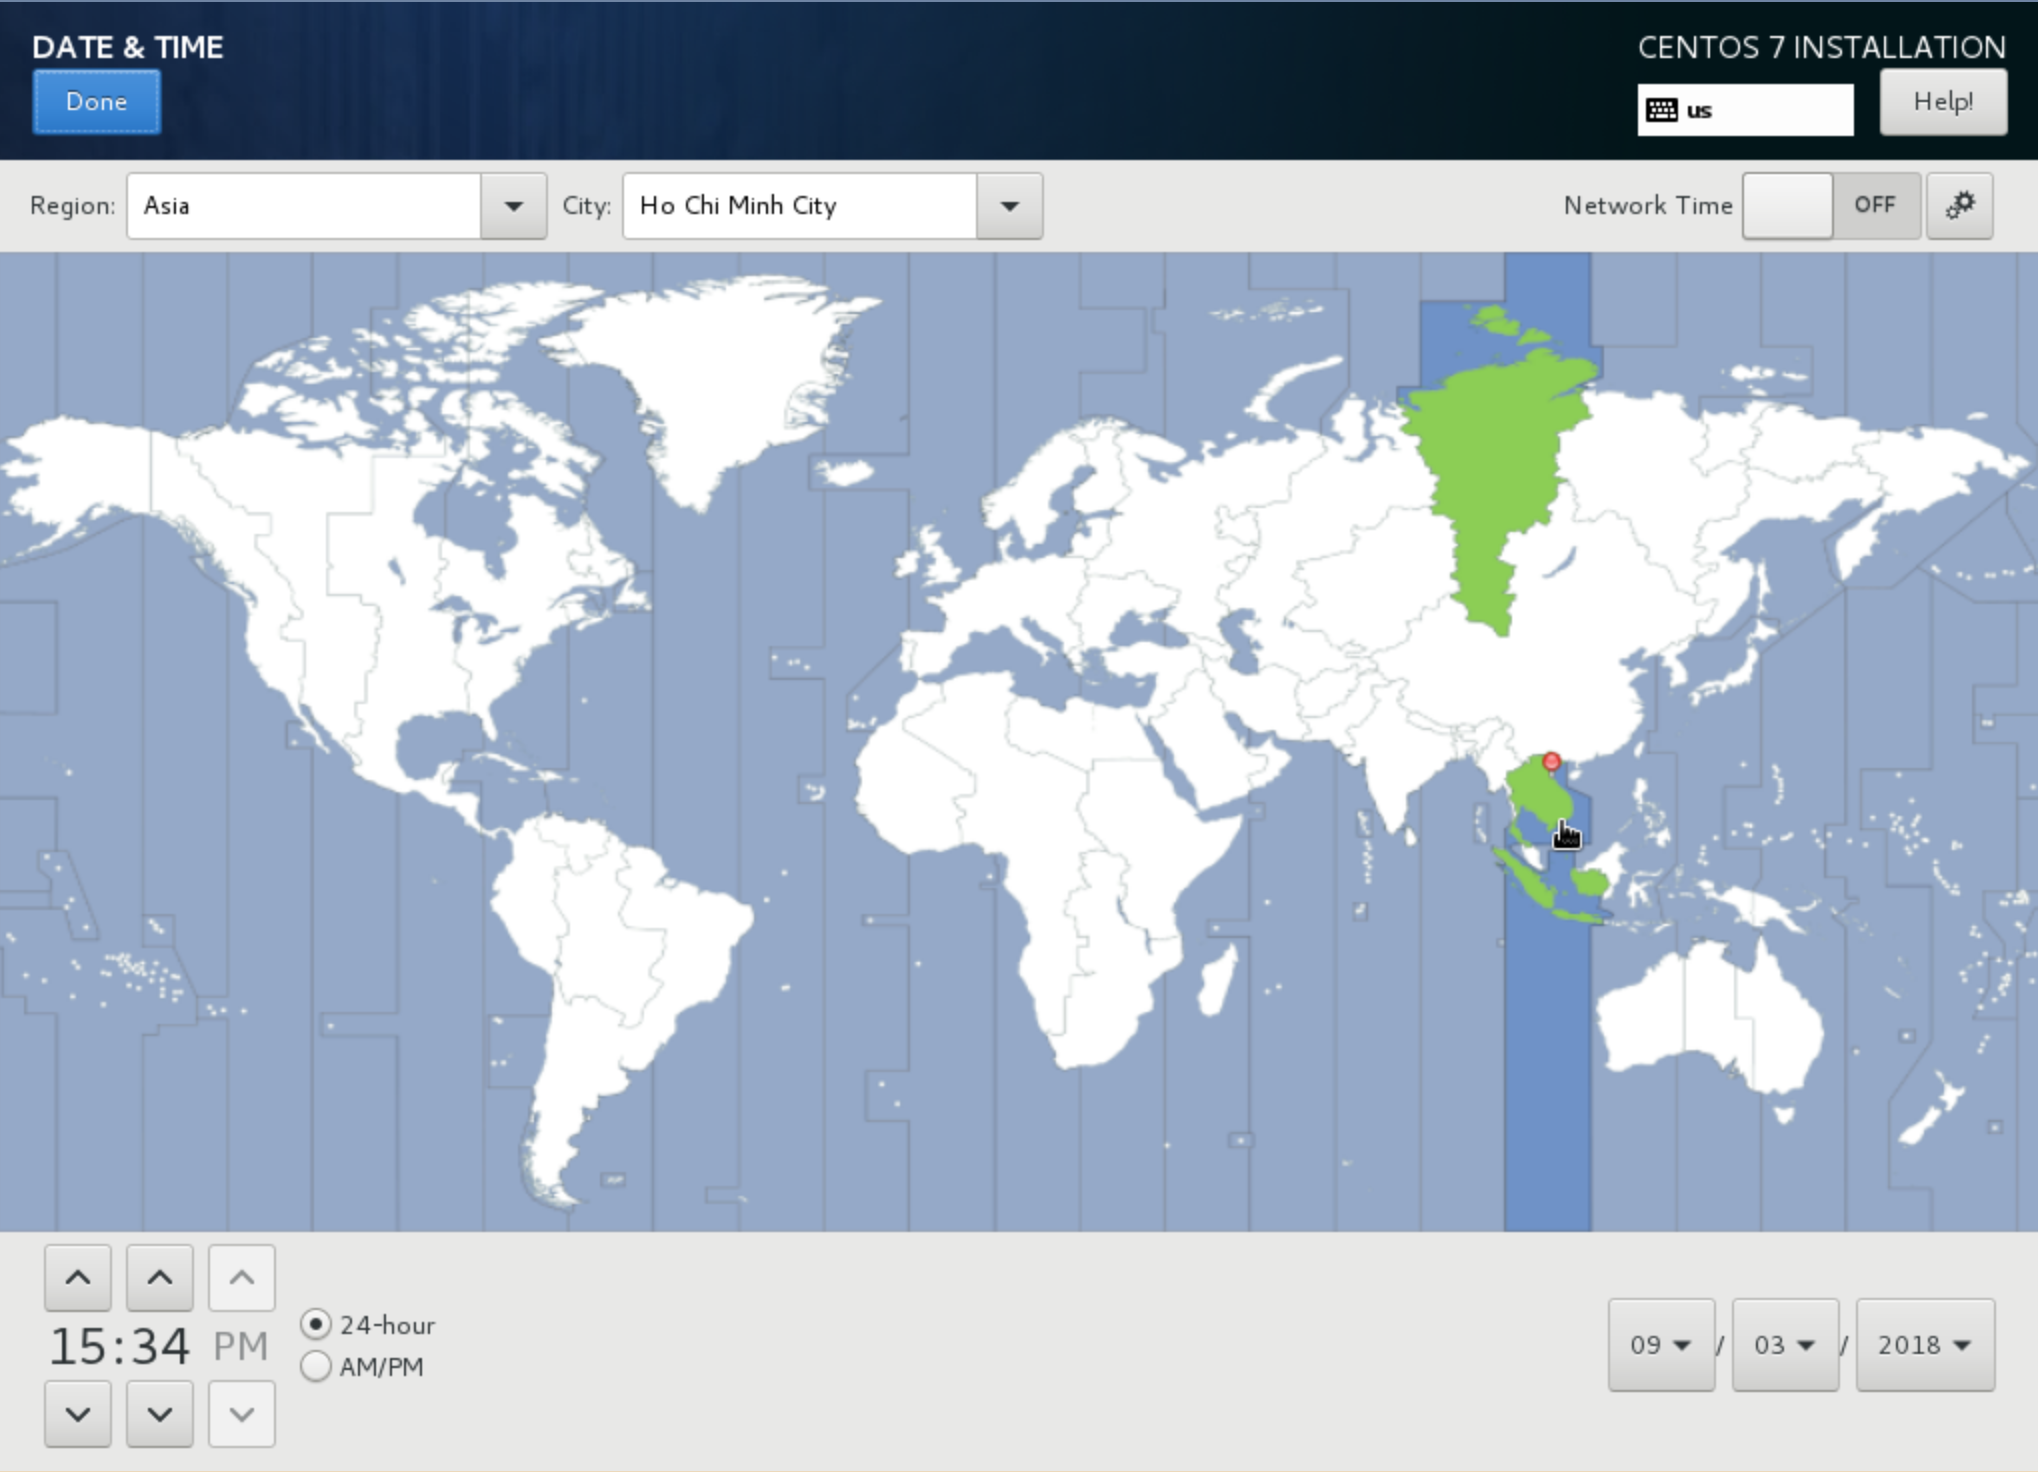Click the Asia region text field
2038x1472 pixels.
click(x=304, y=206)
